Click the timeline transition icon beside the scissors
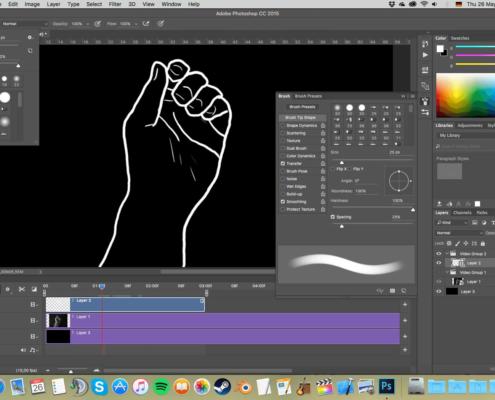 34,289
